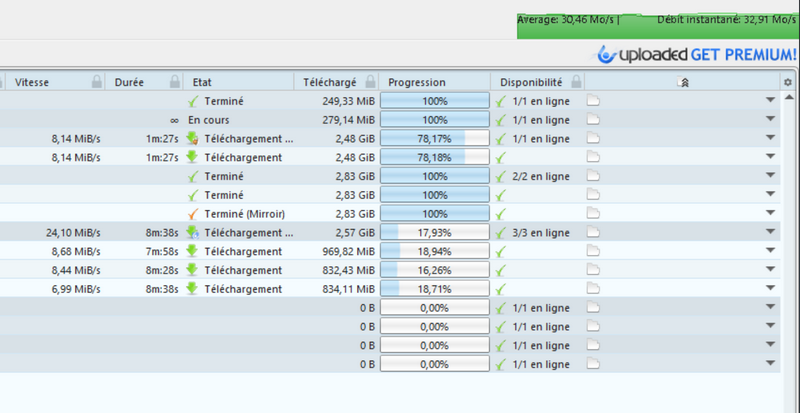This screenshot has width=800, height=413.
Task: Open the uploaded GET PREMIUM! banner link
Action: pos(697,54)
